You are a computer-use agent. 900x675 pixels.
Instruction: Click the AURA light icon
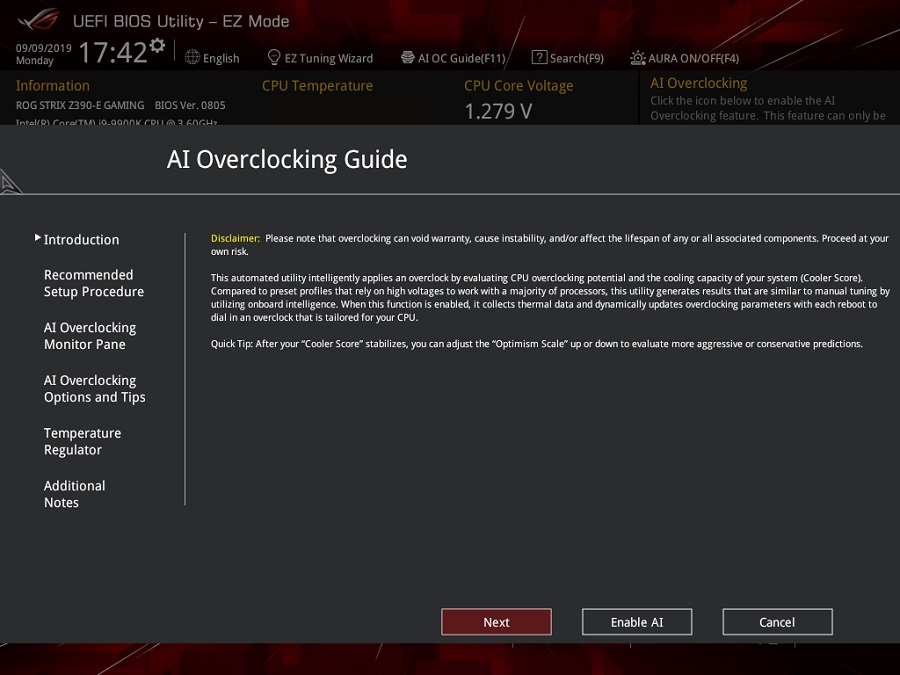[638, 57]
